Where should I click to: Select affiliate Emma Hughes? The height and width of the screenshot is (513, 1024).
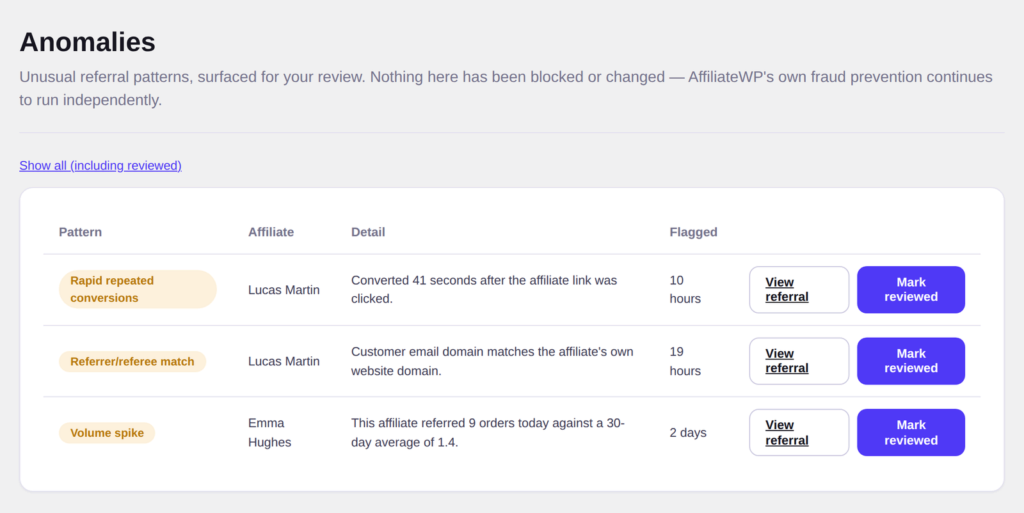(x=270, y=432)
